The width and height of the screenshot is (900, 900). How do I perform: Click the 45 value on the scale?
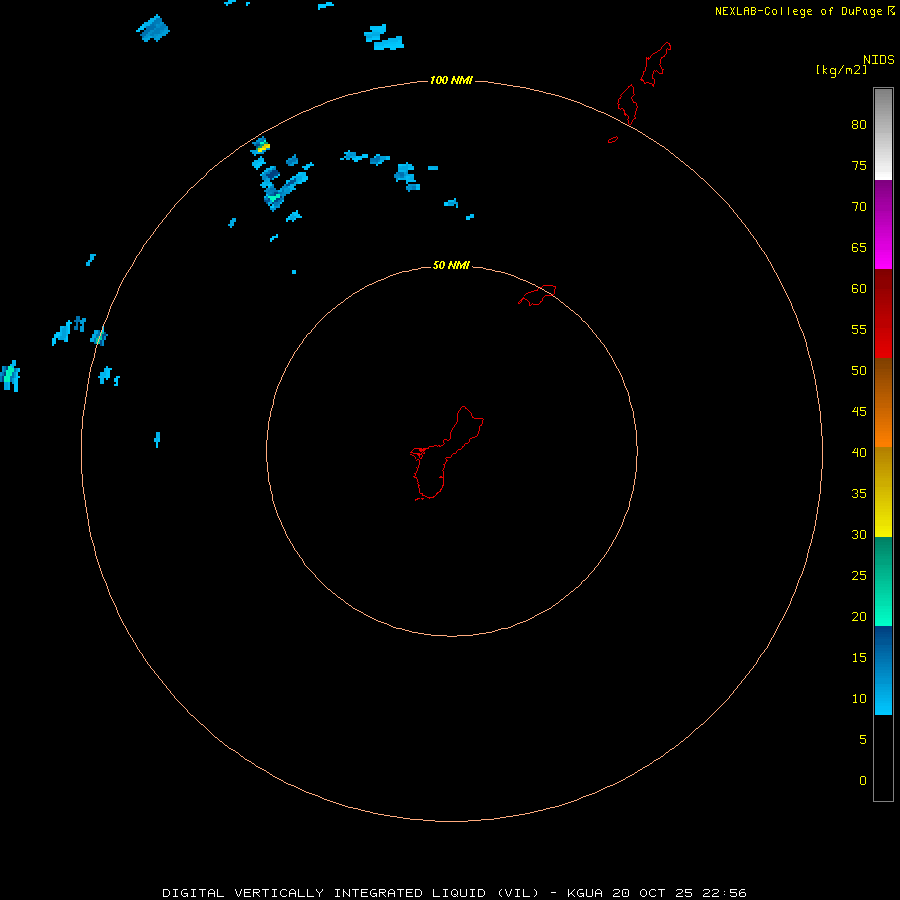[x=859, y=412]
